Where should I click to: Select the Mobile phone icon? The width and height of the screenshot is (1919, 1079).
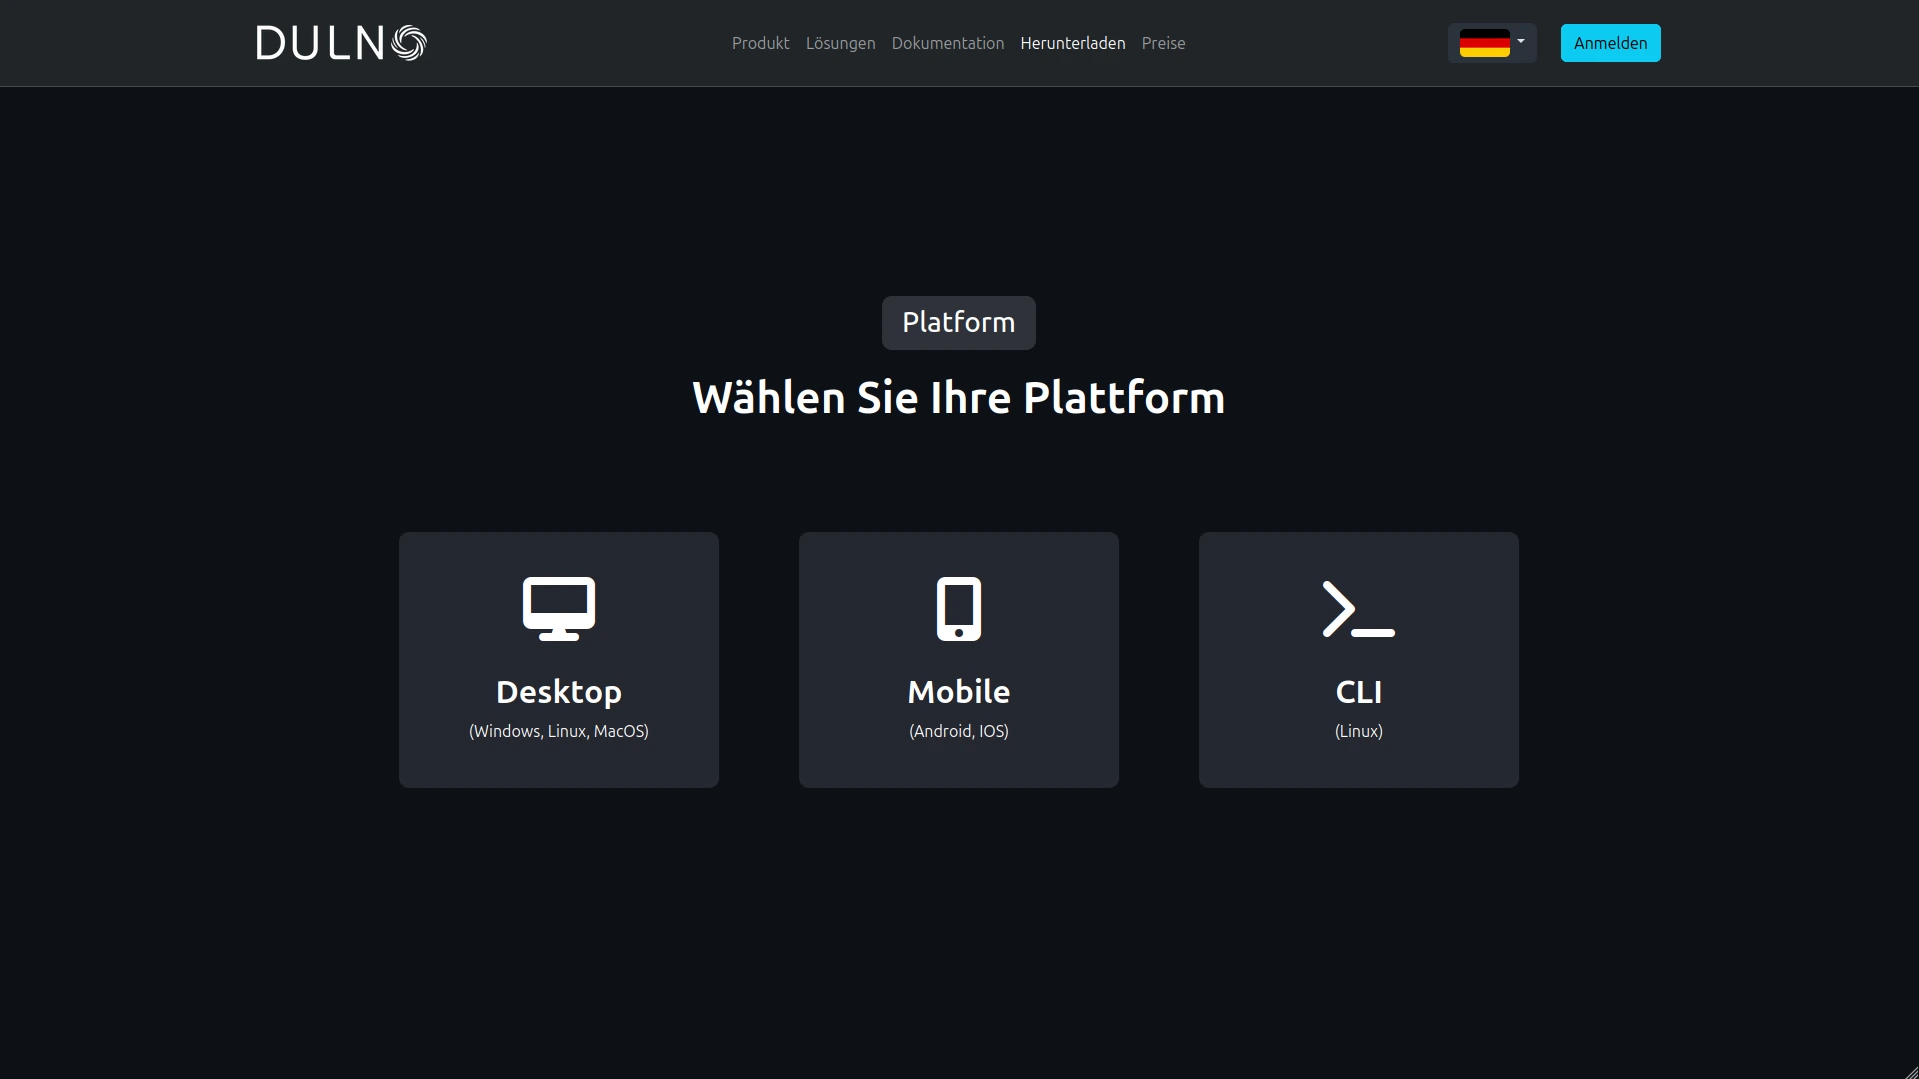[958, 608]
